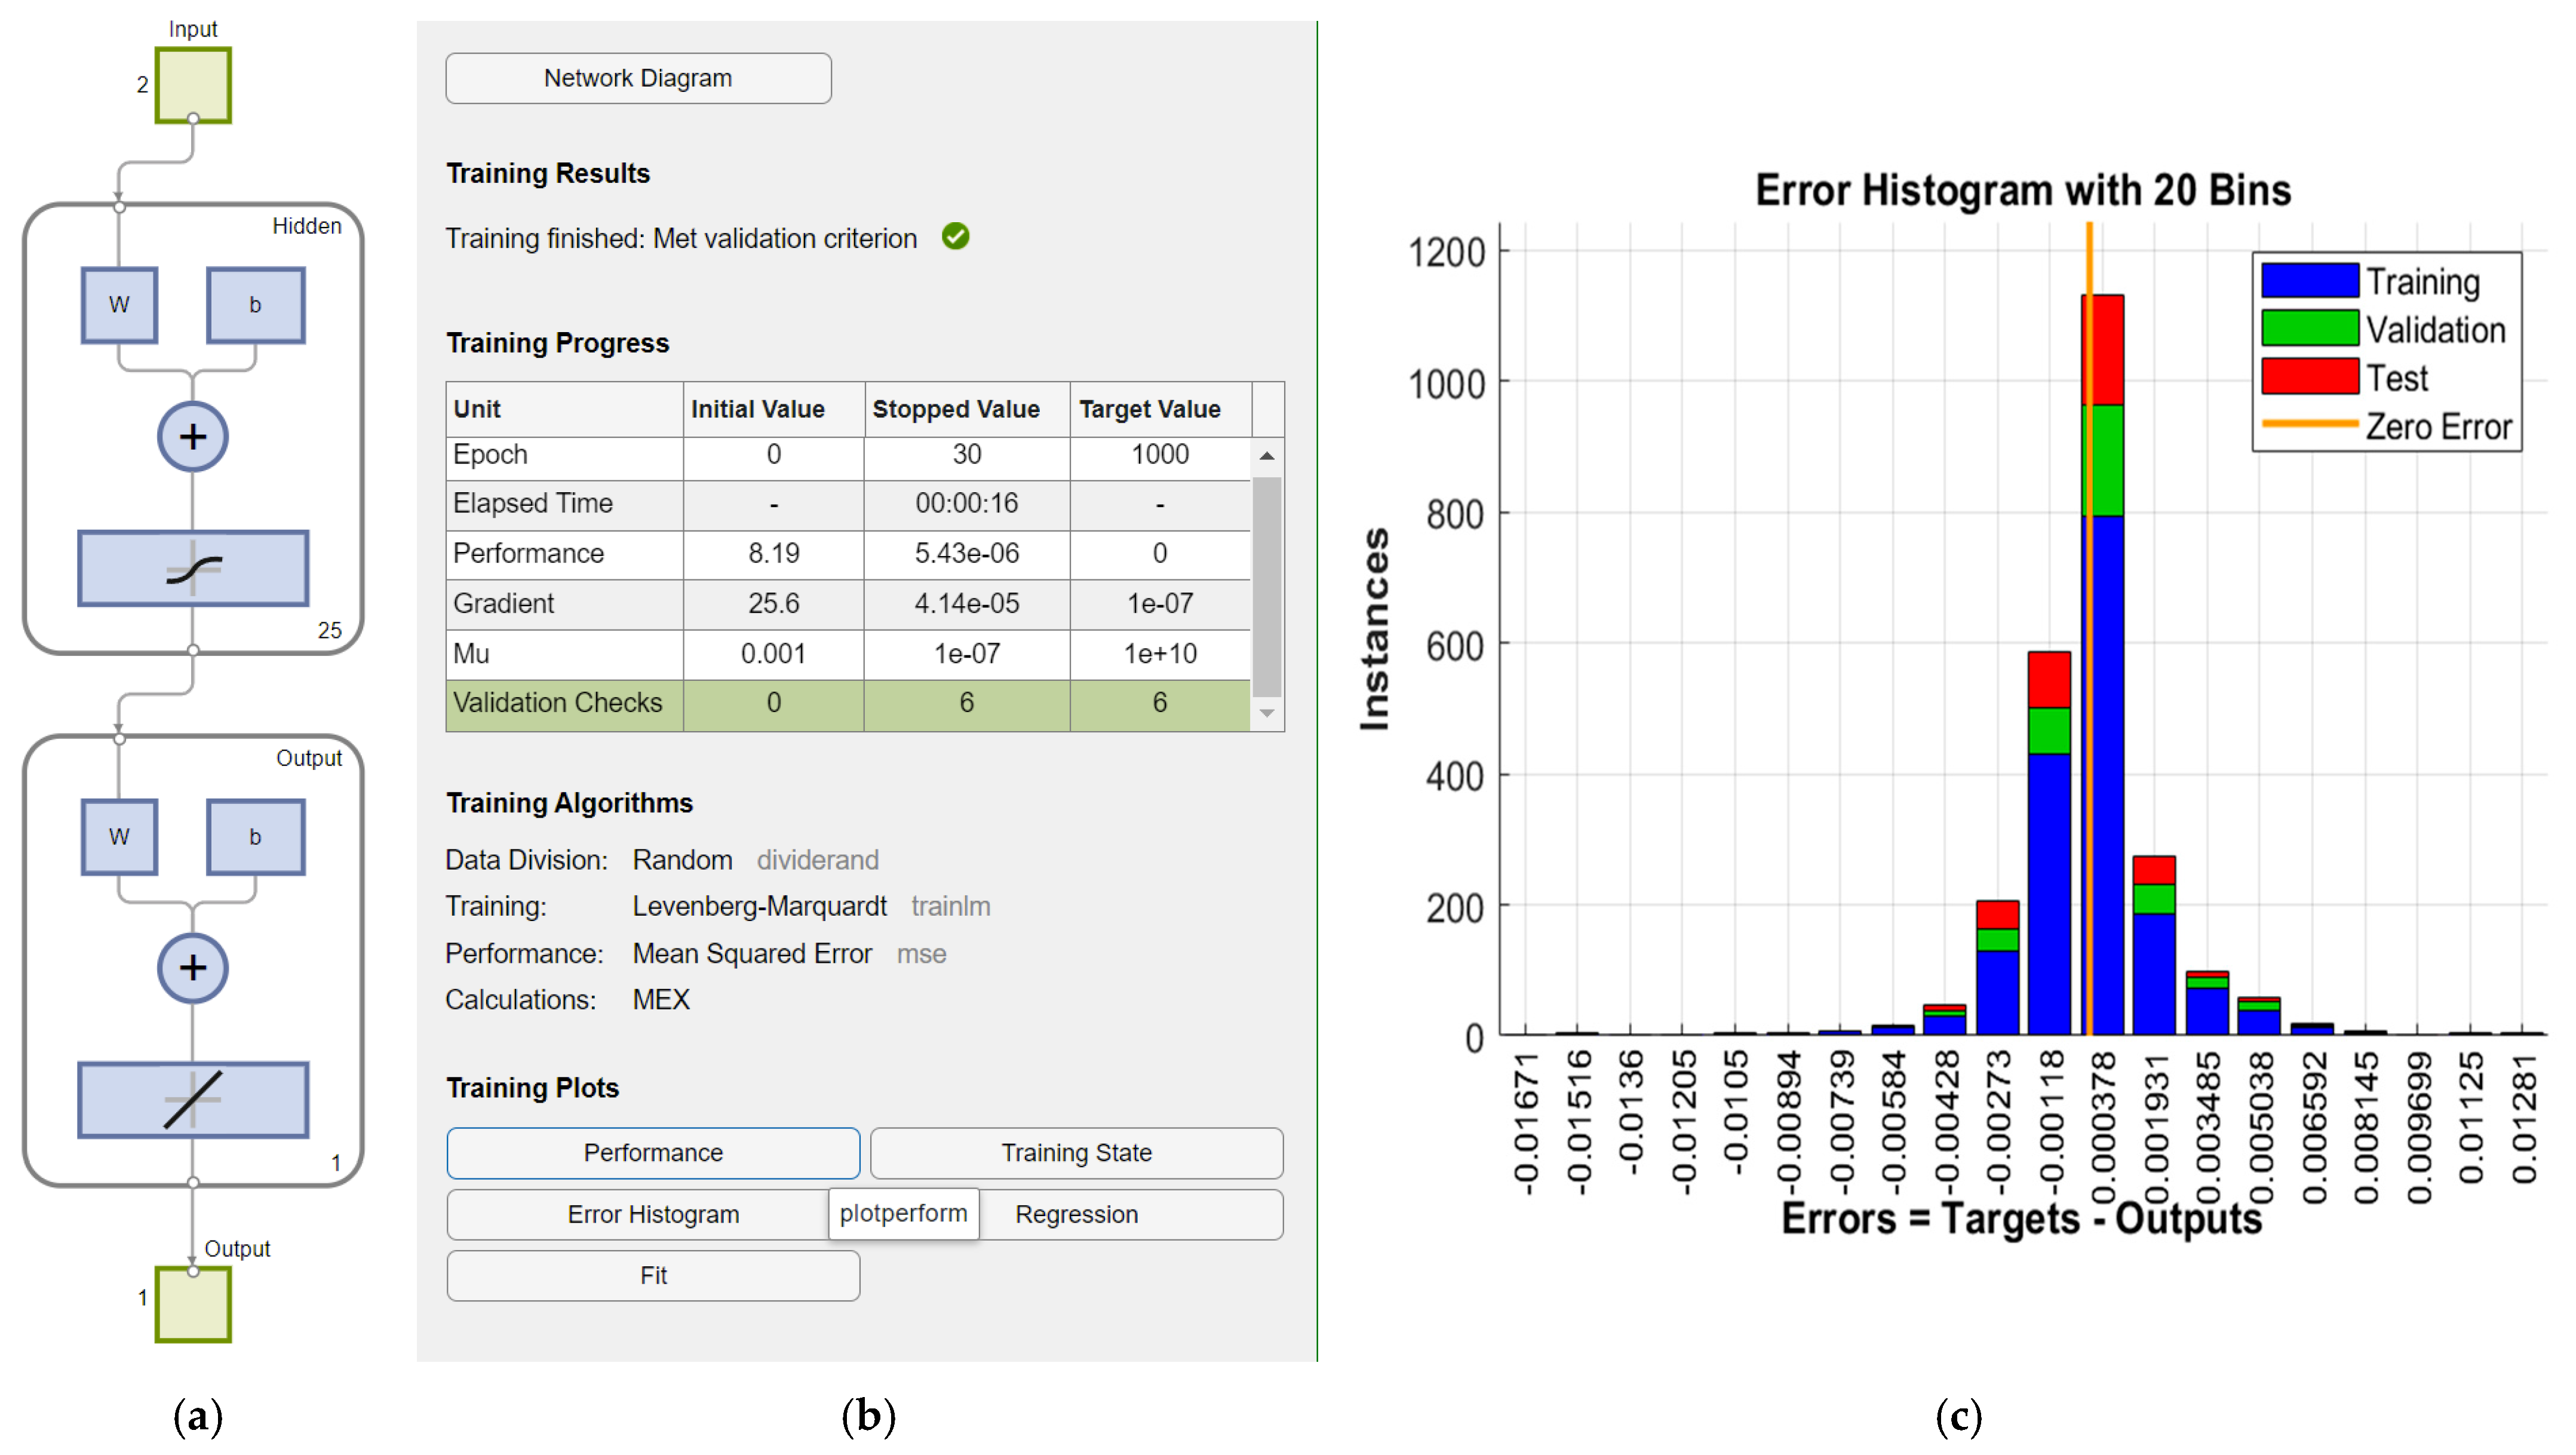
Task: Click the hidden layer summation plus node
Action: point(193,437)
